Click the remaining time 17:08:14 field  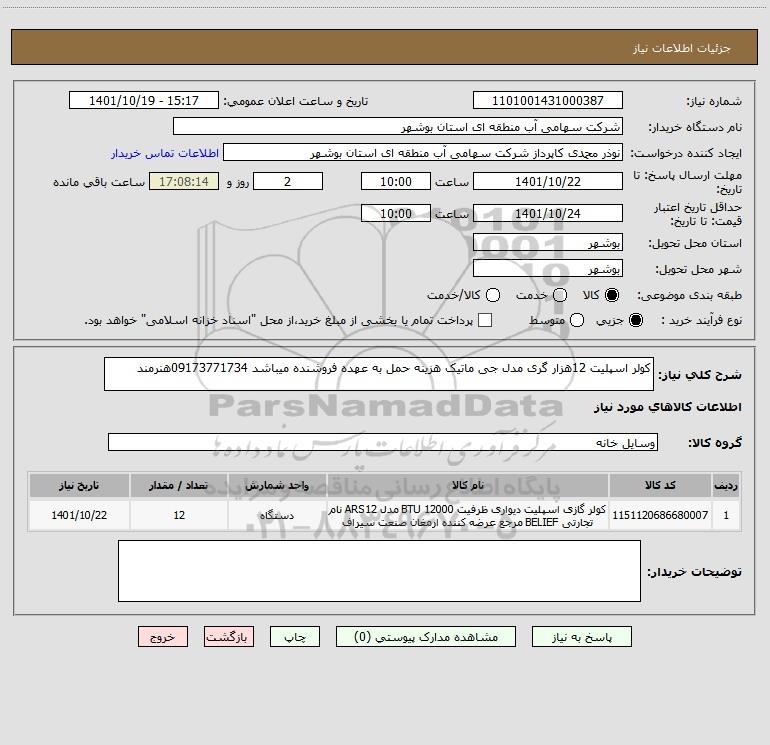[x=184, y=181]
